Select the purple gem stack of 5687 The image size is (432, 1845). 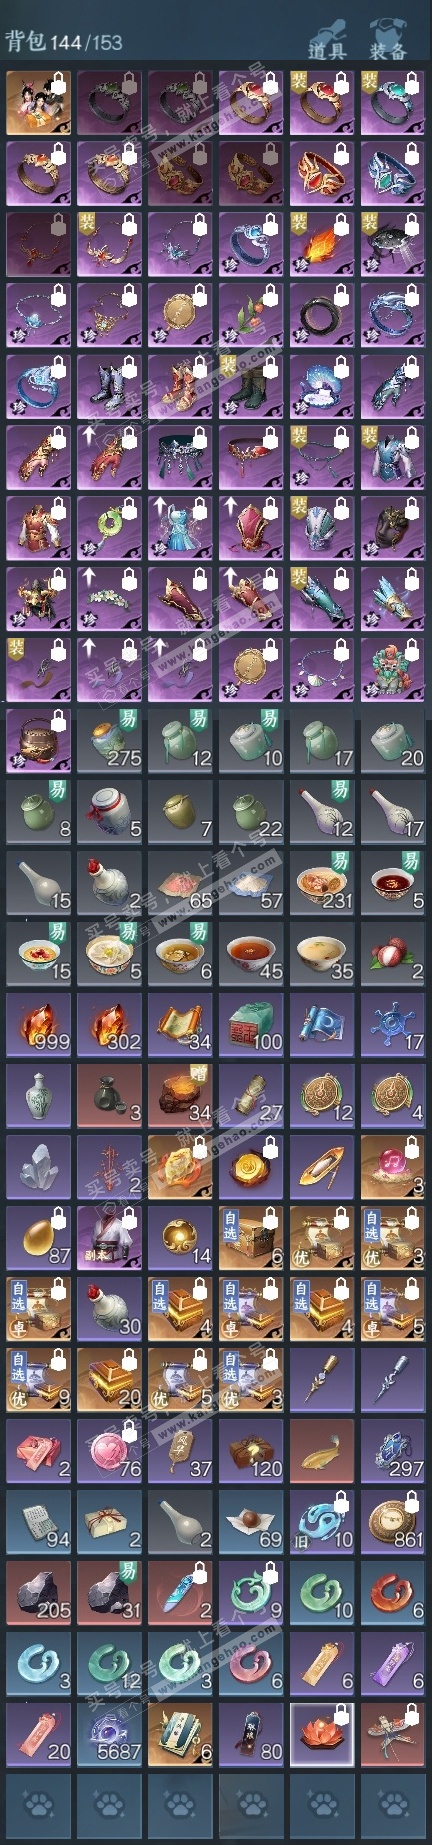coord(110,1735)
